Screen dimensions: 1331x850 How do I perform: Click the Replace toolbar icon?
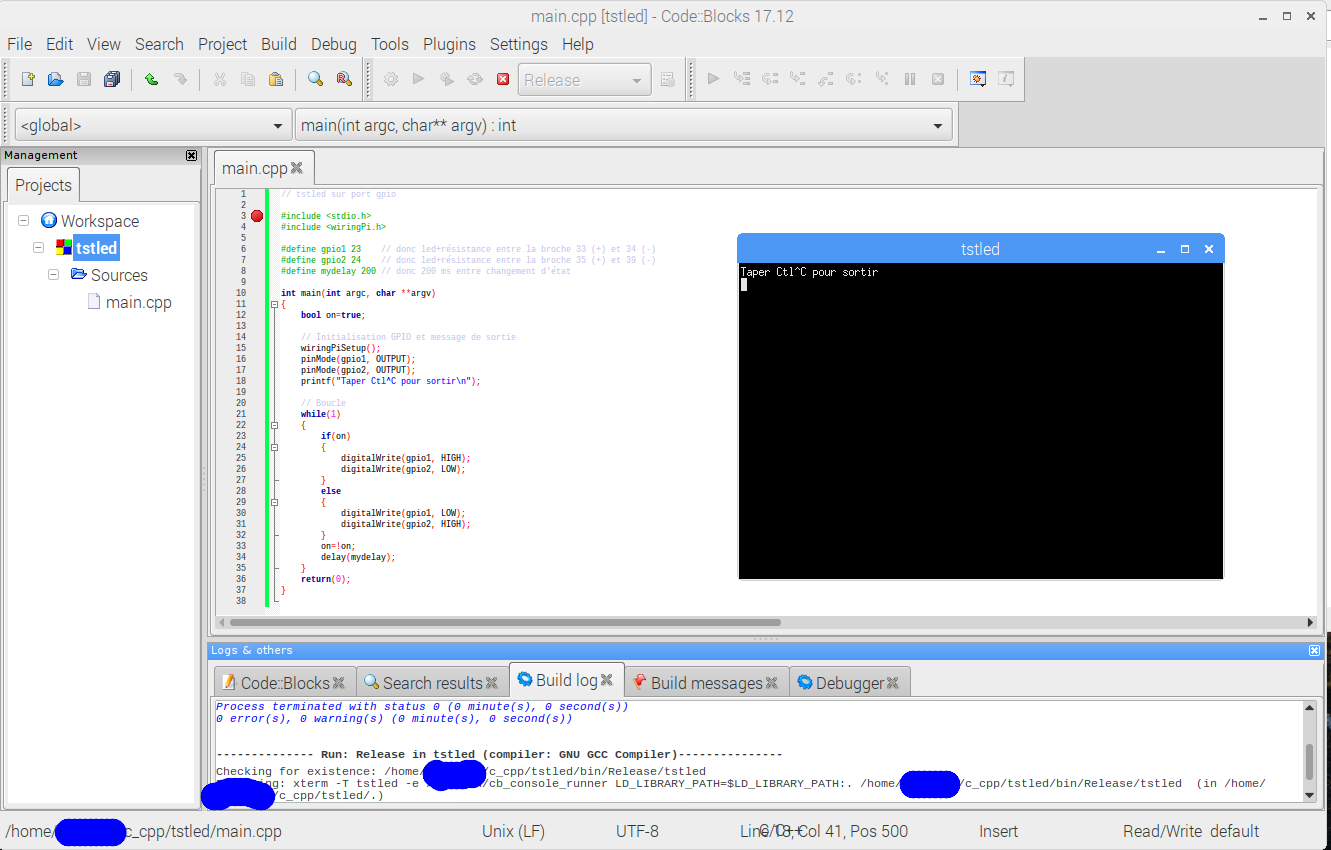pos(343,80)
